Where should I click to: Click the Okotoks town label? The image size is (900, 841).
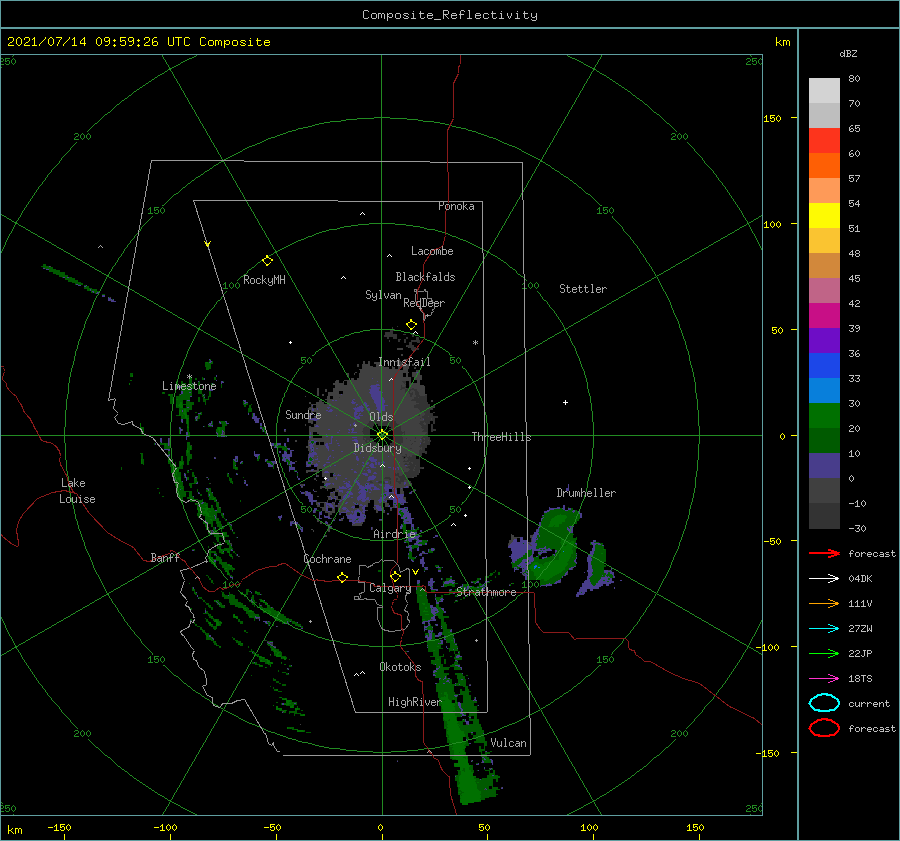click(400, 666)
